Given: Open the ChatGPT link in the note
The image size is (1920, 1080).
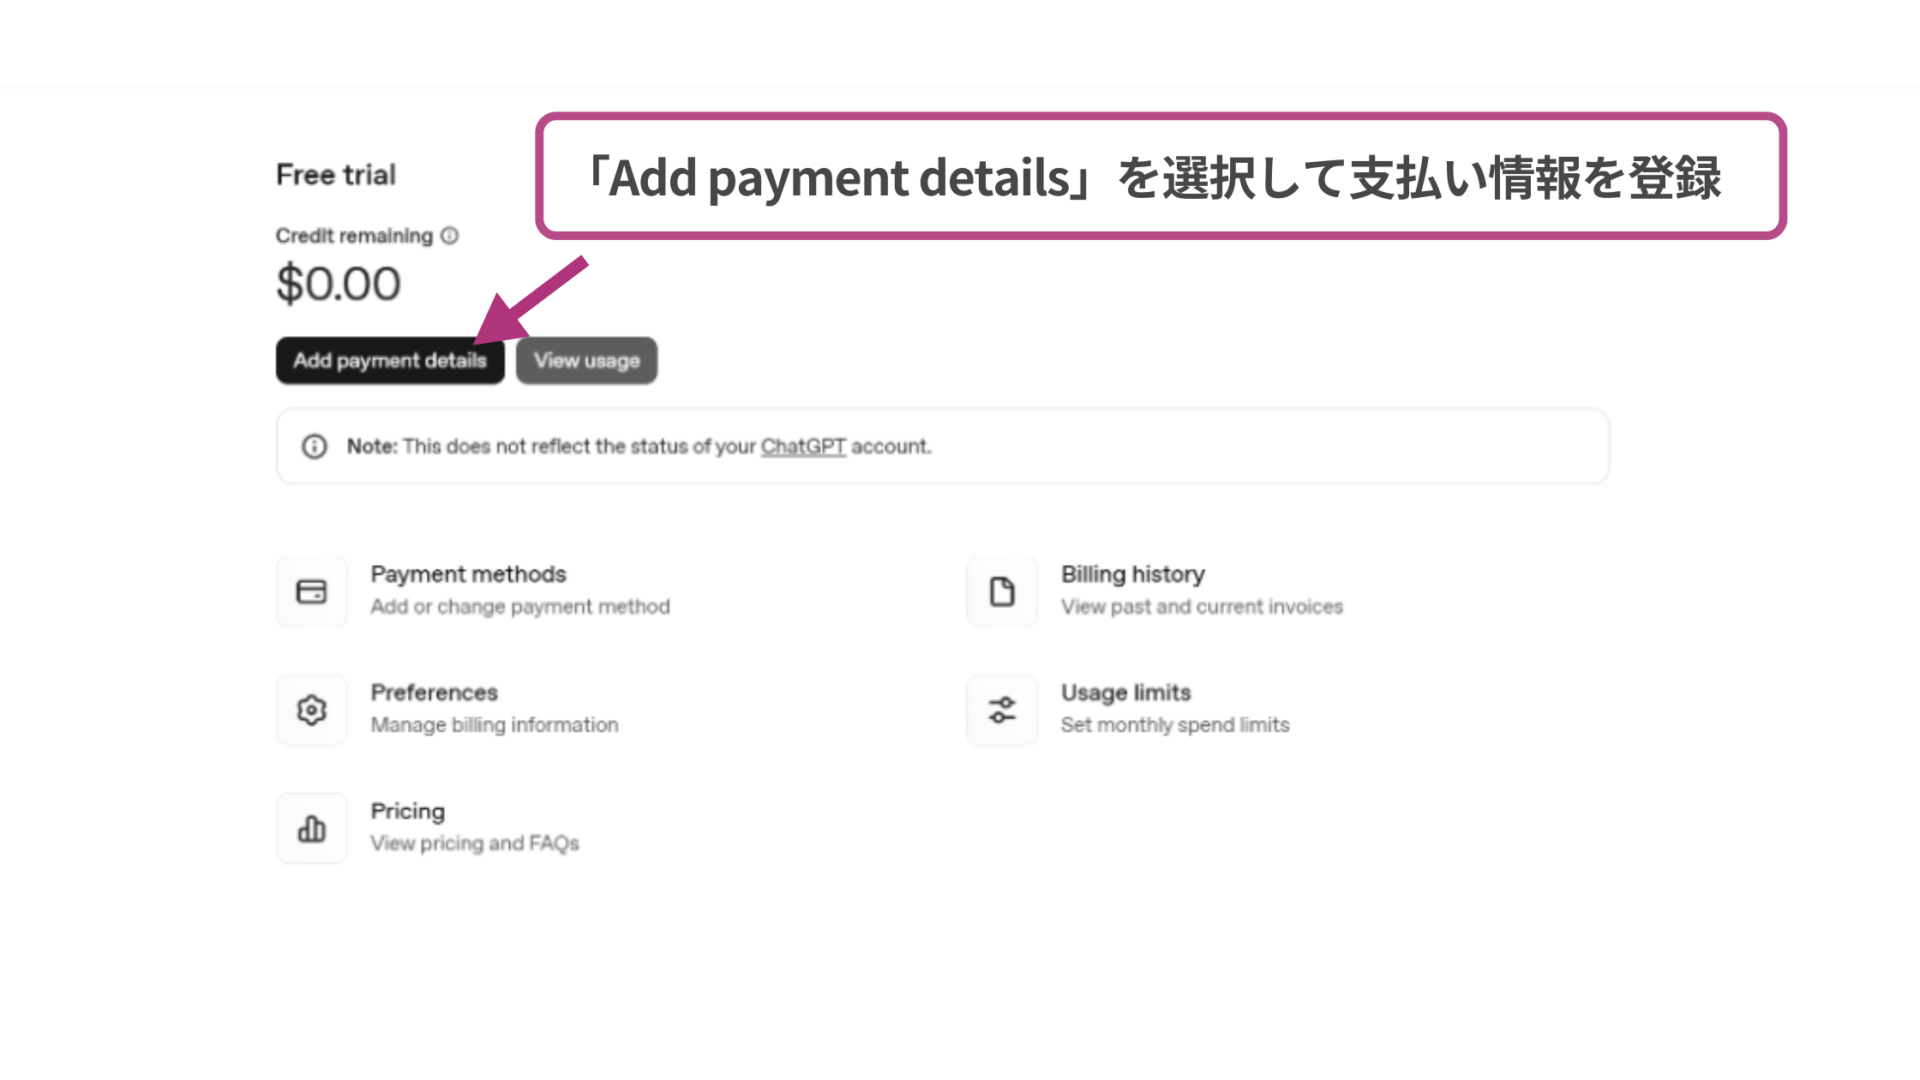Looking at the screenshot, I should pyautogui.click(x=803, y=446).
